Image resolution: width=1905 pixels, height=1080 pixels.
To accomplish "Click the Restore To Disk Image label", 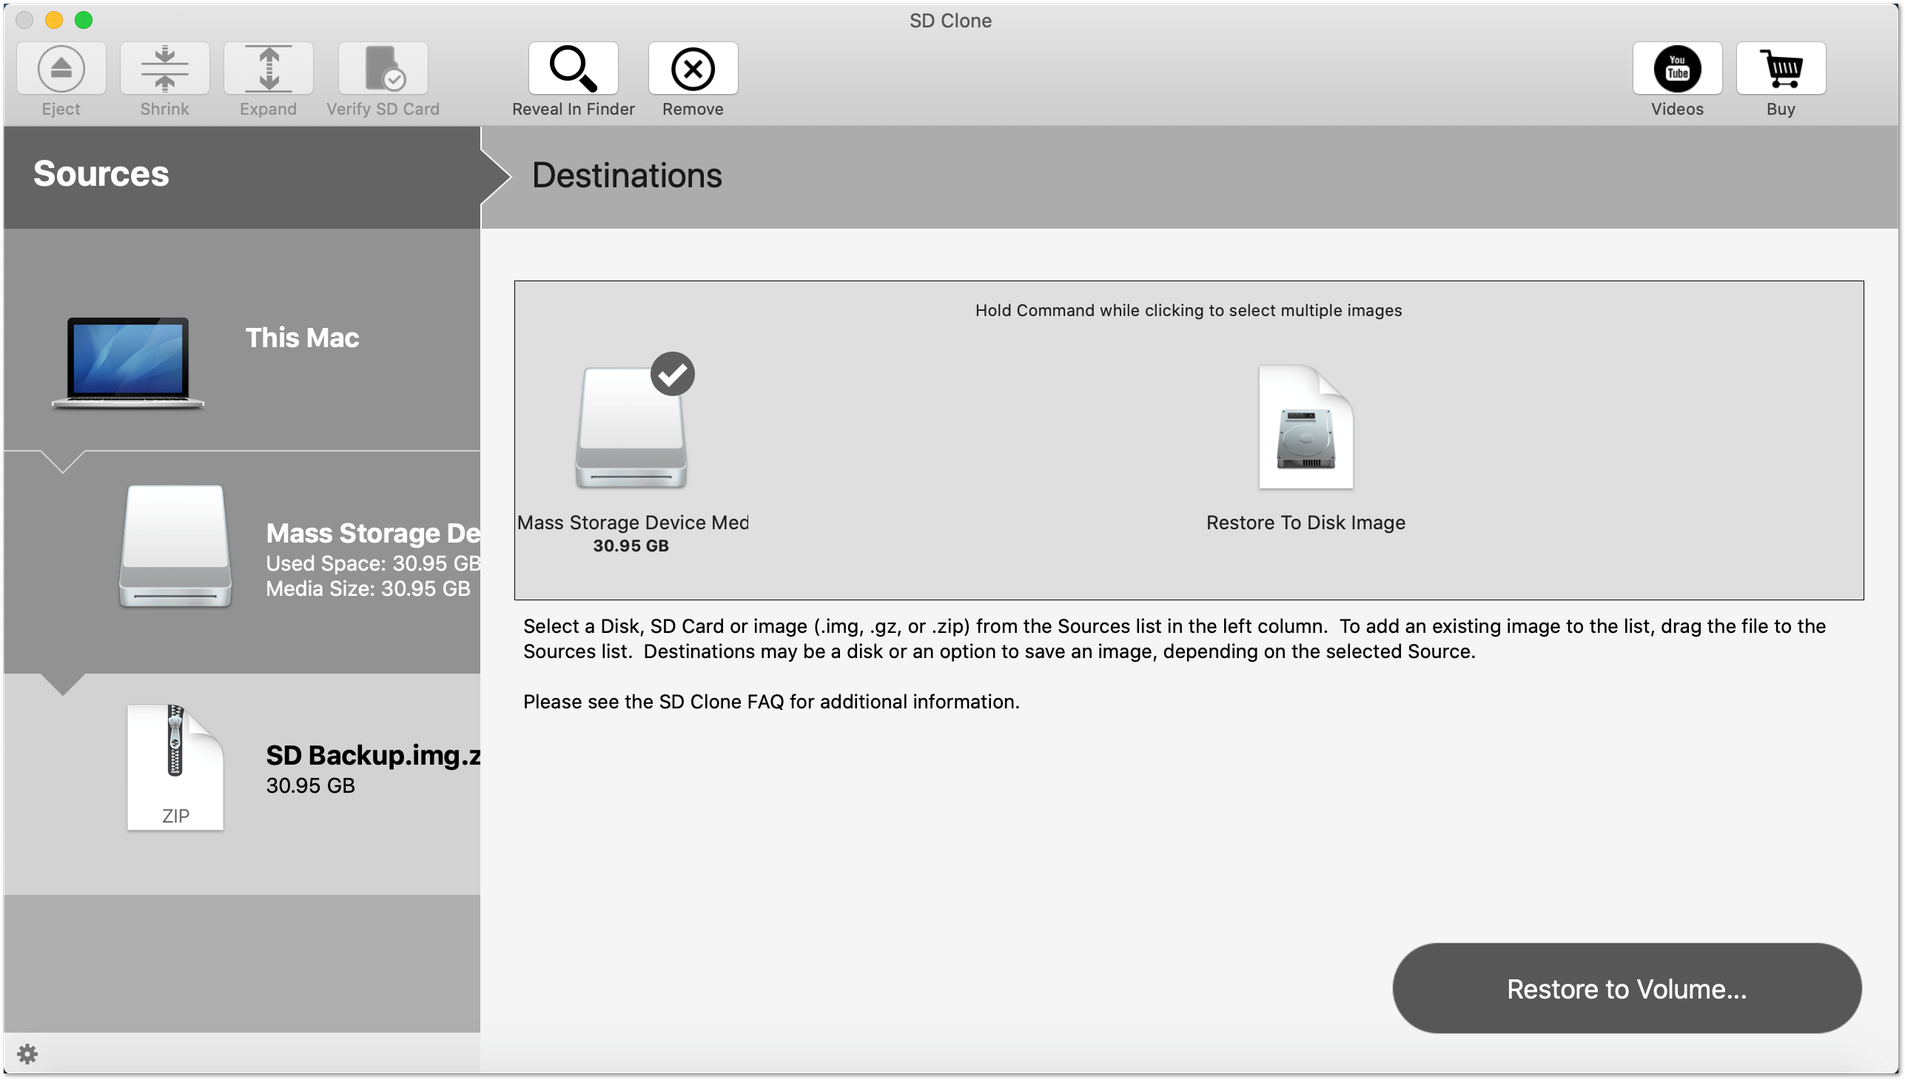I will 1306,523.
